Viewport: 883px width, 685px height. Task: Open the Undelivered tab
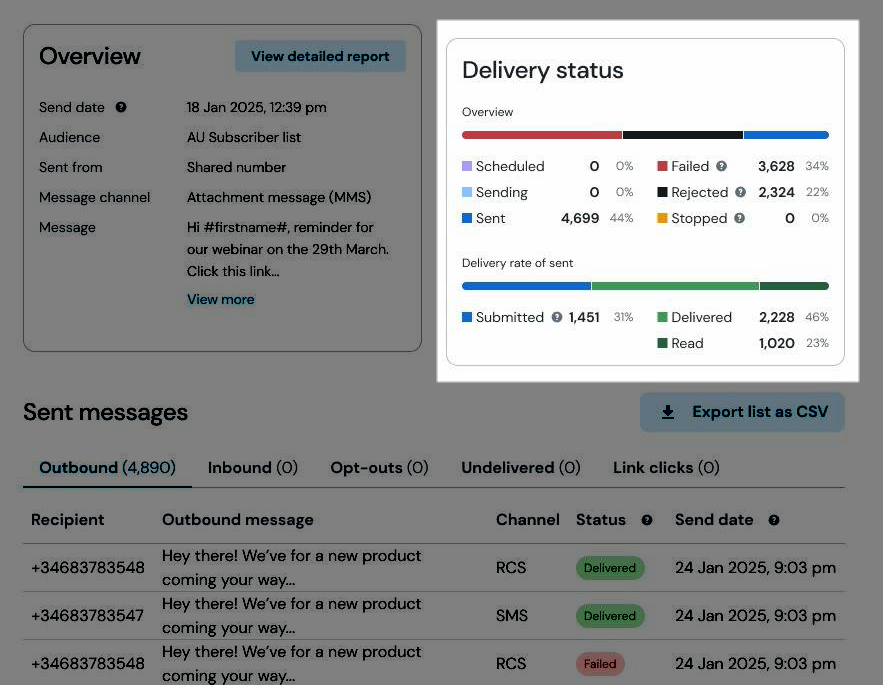tap(521, 468)
